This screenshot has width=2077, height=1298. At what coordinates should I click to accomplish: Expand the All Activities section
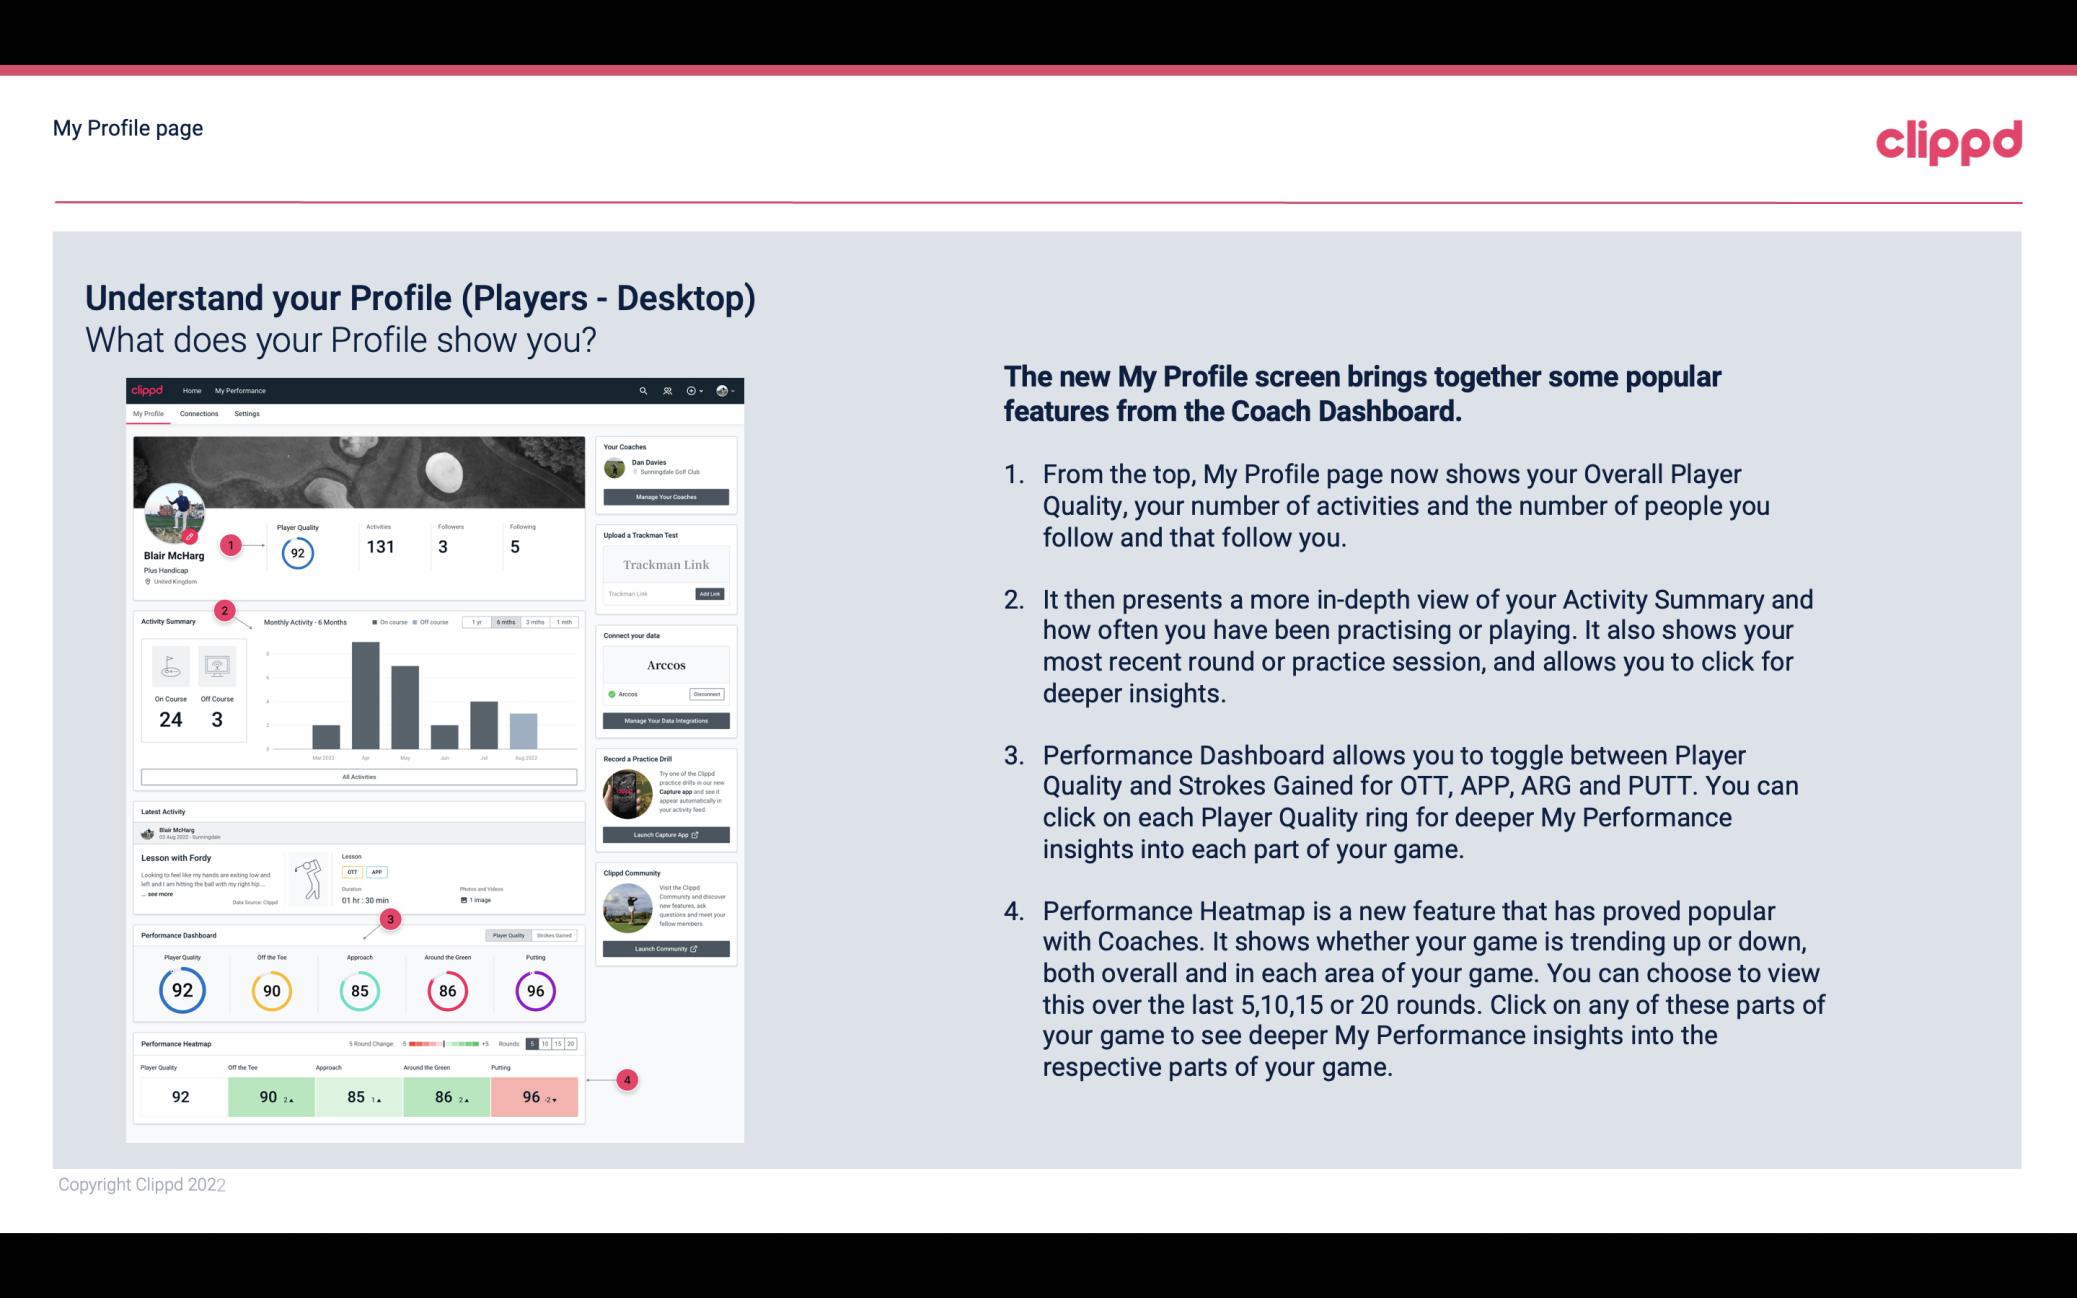pyautogui.click(x=359, y=778)
